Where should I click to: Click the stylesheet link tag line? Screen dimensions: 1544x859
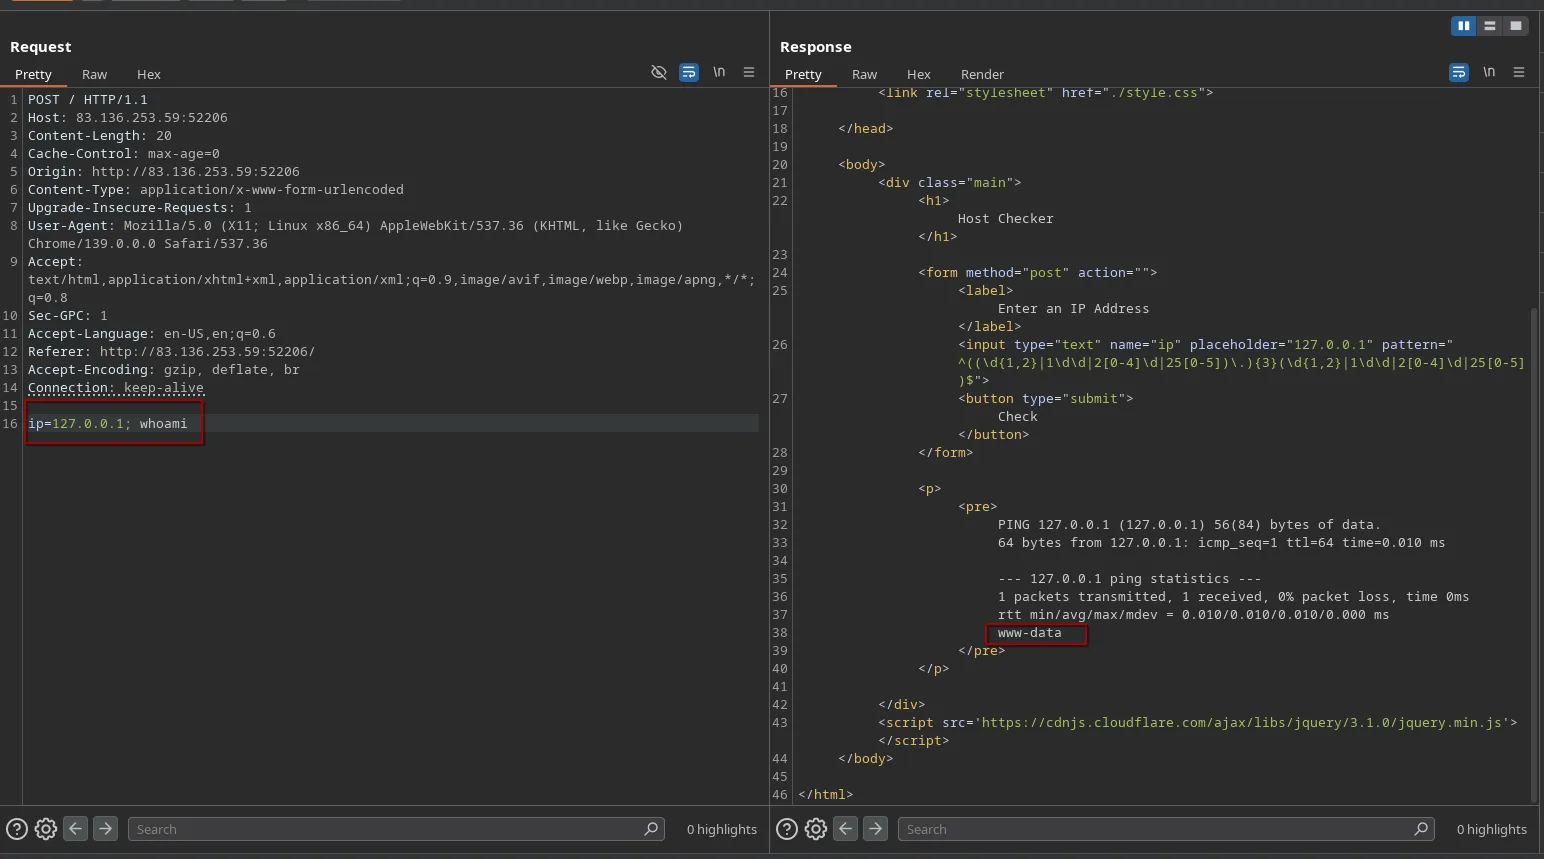click(1046, 93)
